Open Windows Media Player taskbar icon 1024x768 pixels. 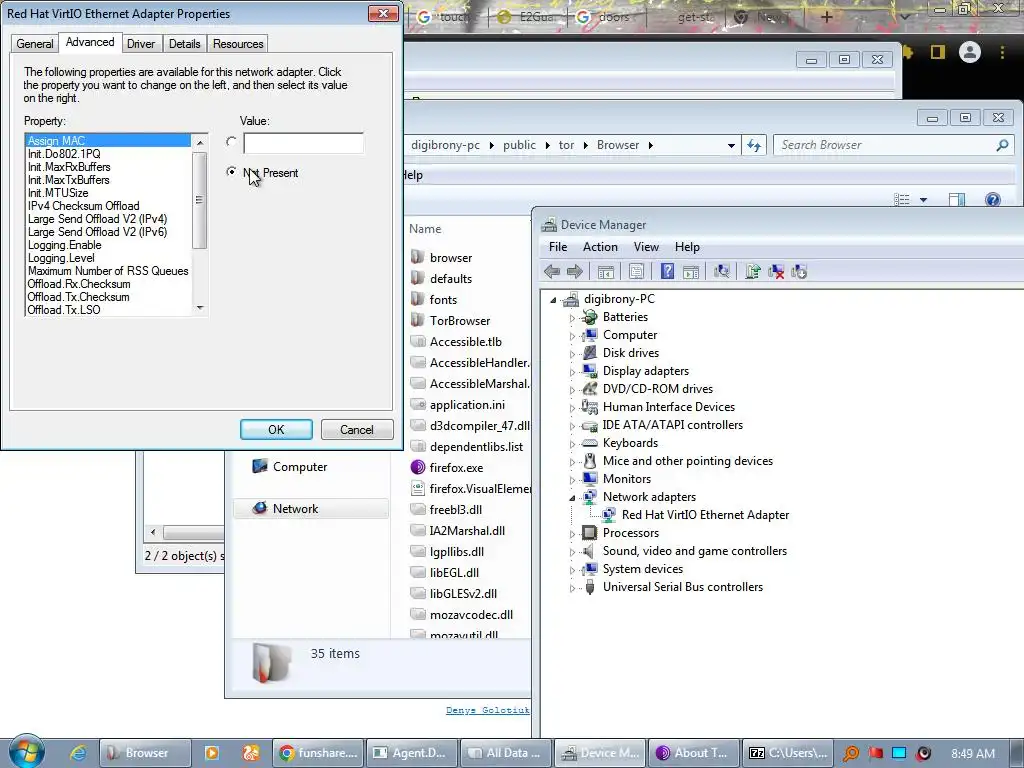(x=212, y=753)
